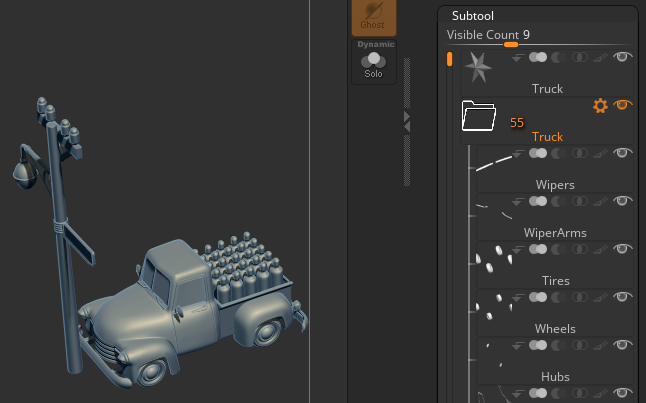Toggle polypaint brush on Wheels row
This screenshot has width=646, height=403.
click(601, 298)
